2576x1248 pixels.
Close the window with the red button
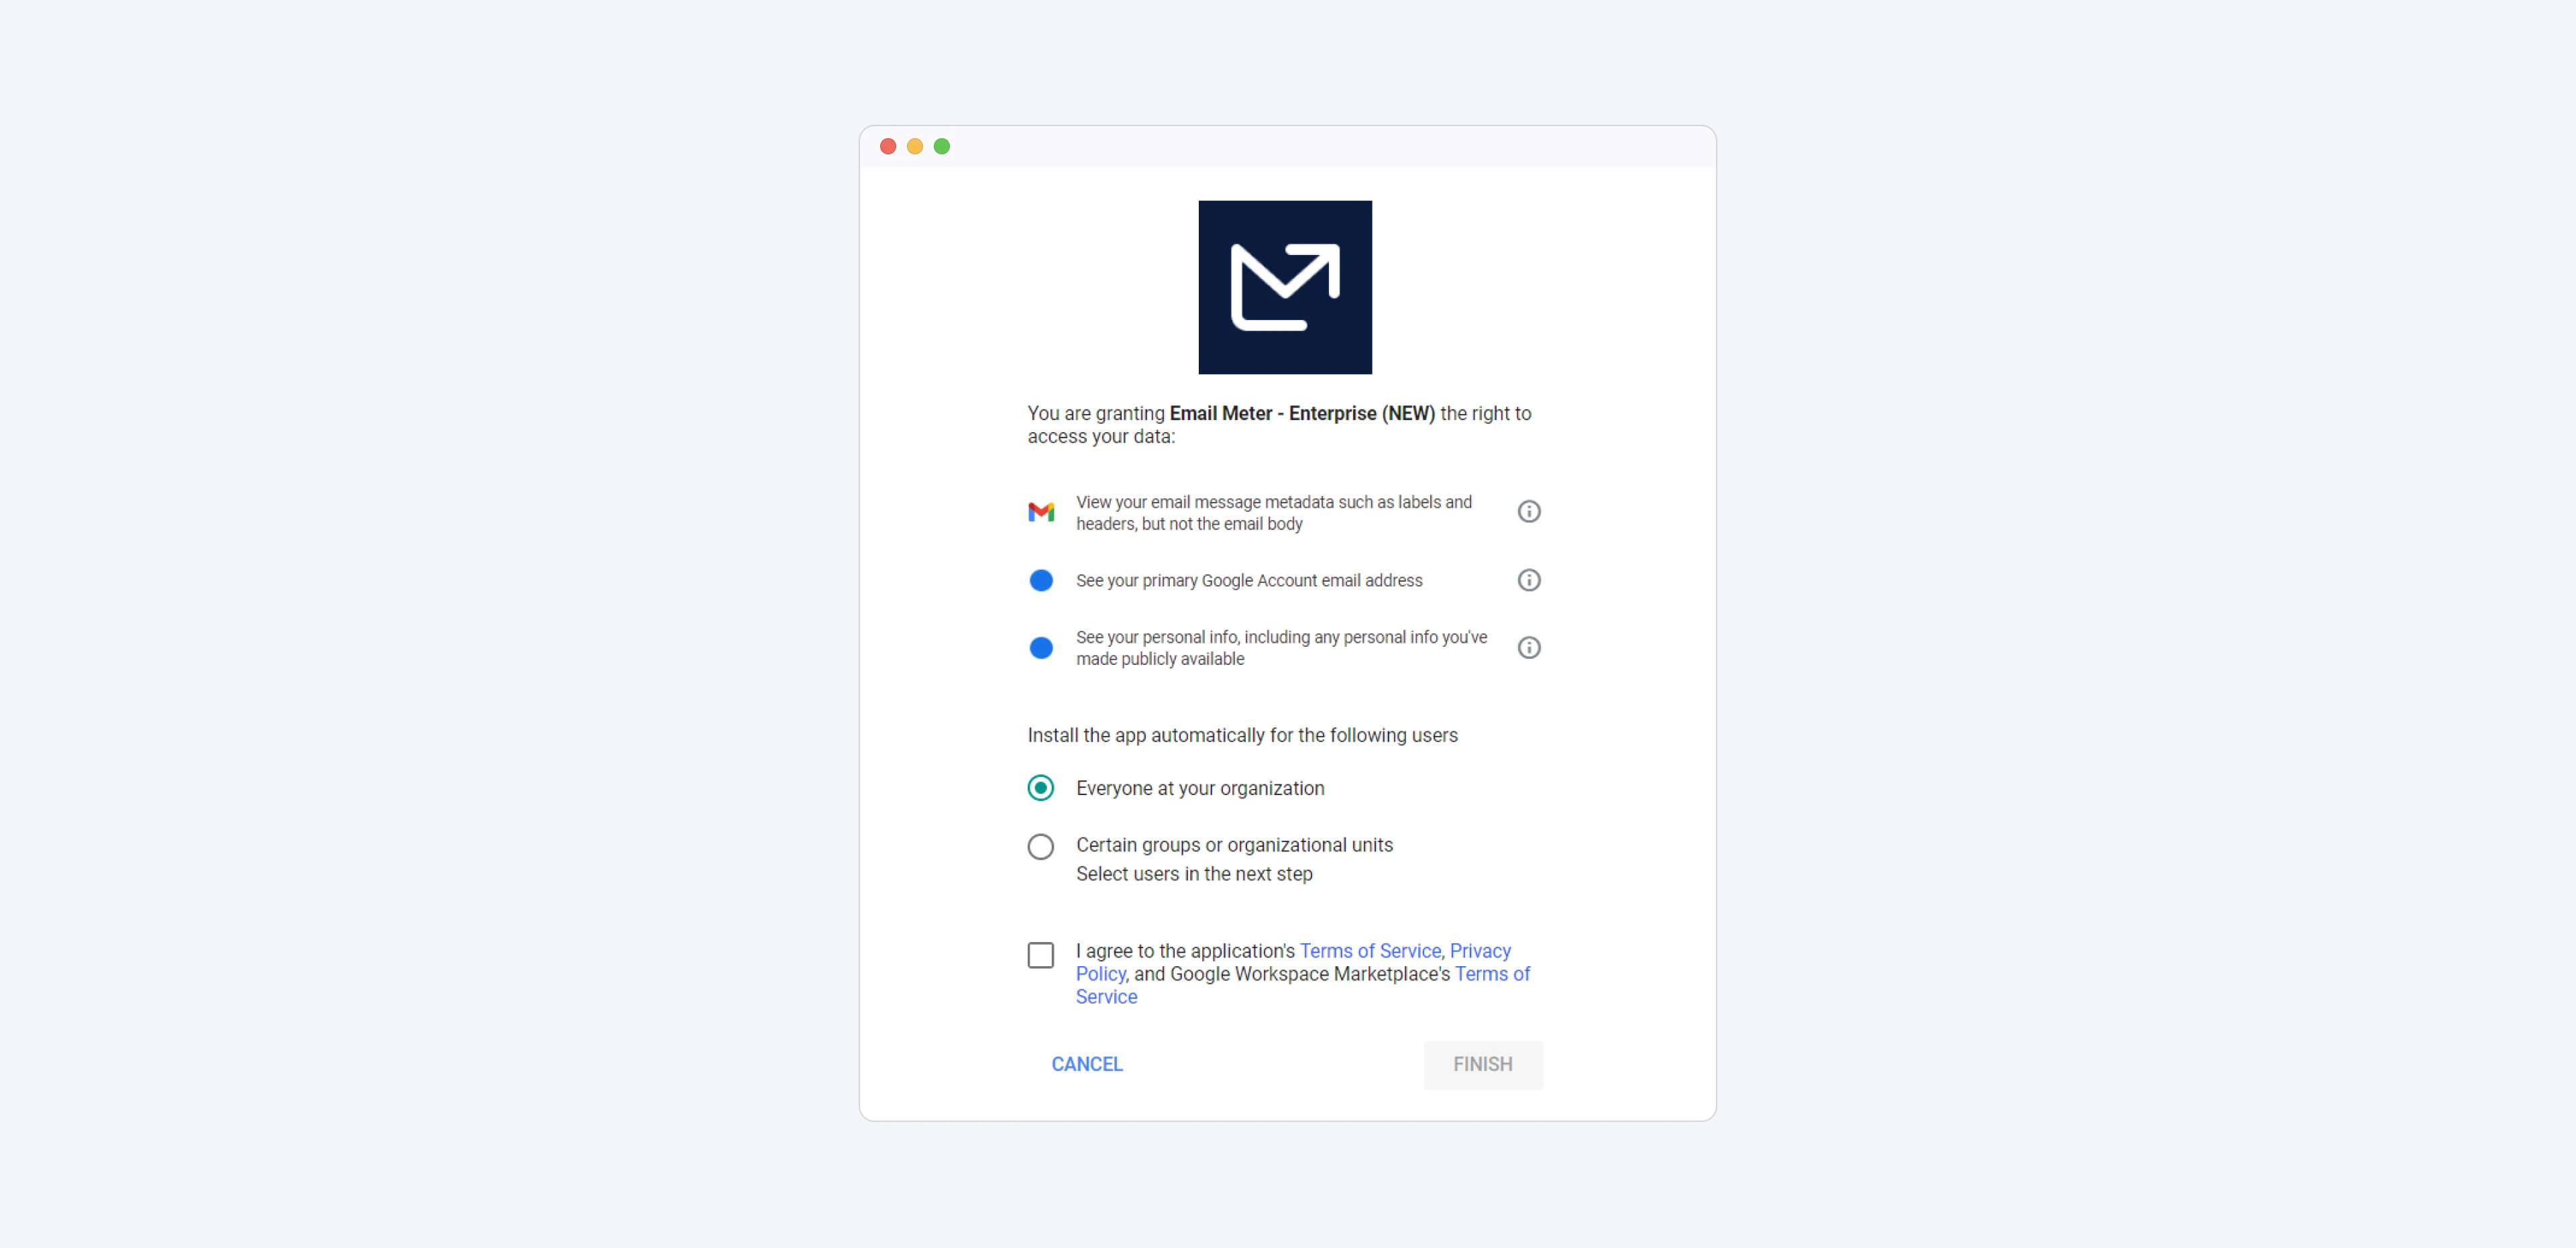tap(887, 146)
